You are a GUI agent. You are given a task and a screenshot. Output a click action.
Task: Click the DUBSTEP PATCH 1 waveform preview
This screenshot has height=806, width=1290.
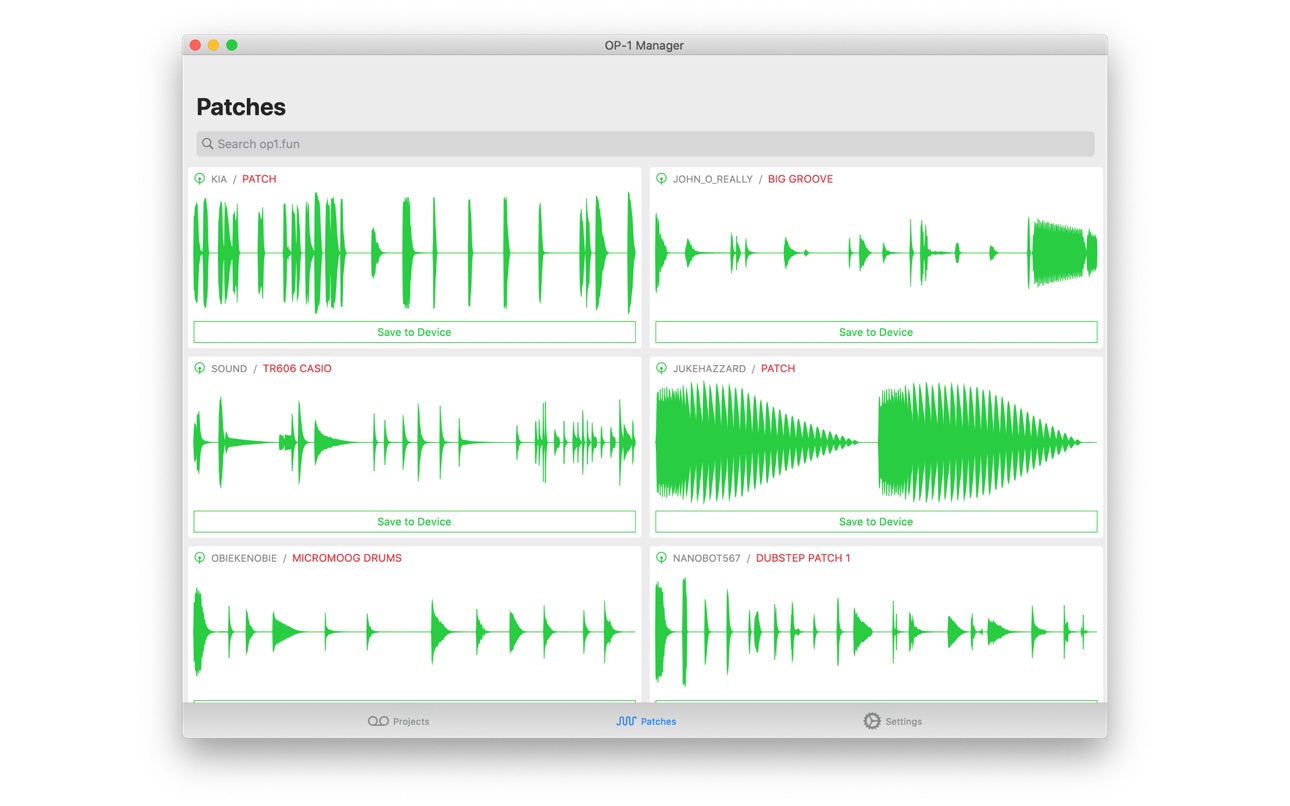pyautogui.click(x=876, y=632)
